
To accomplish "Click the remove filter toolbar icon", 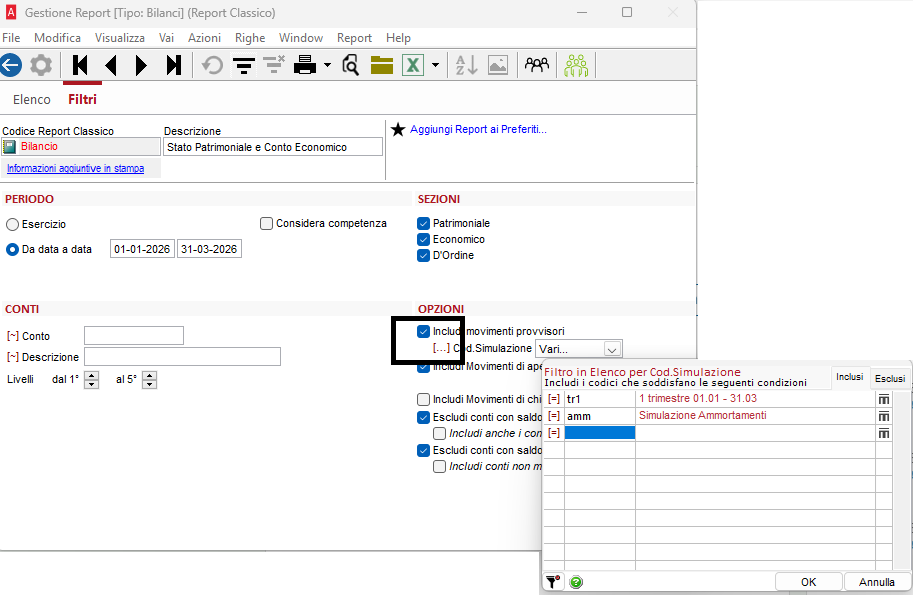I will click(274, 65).
